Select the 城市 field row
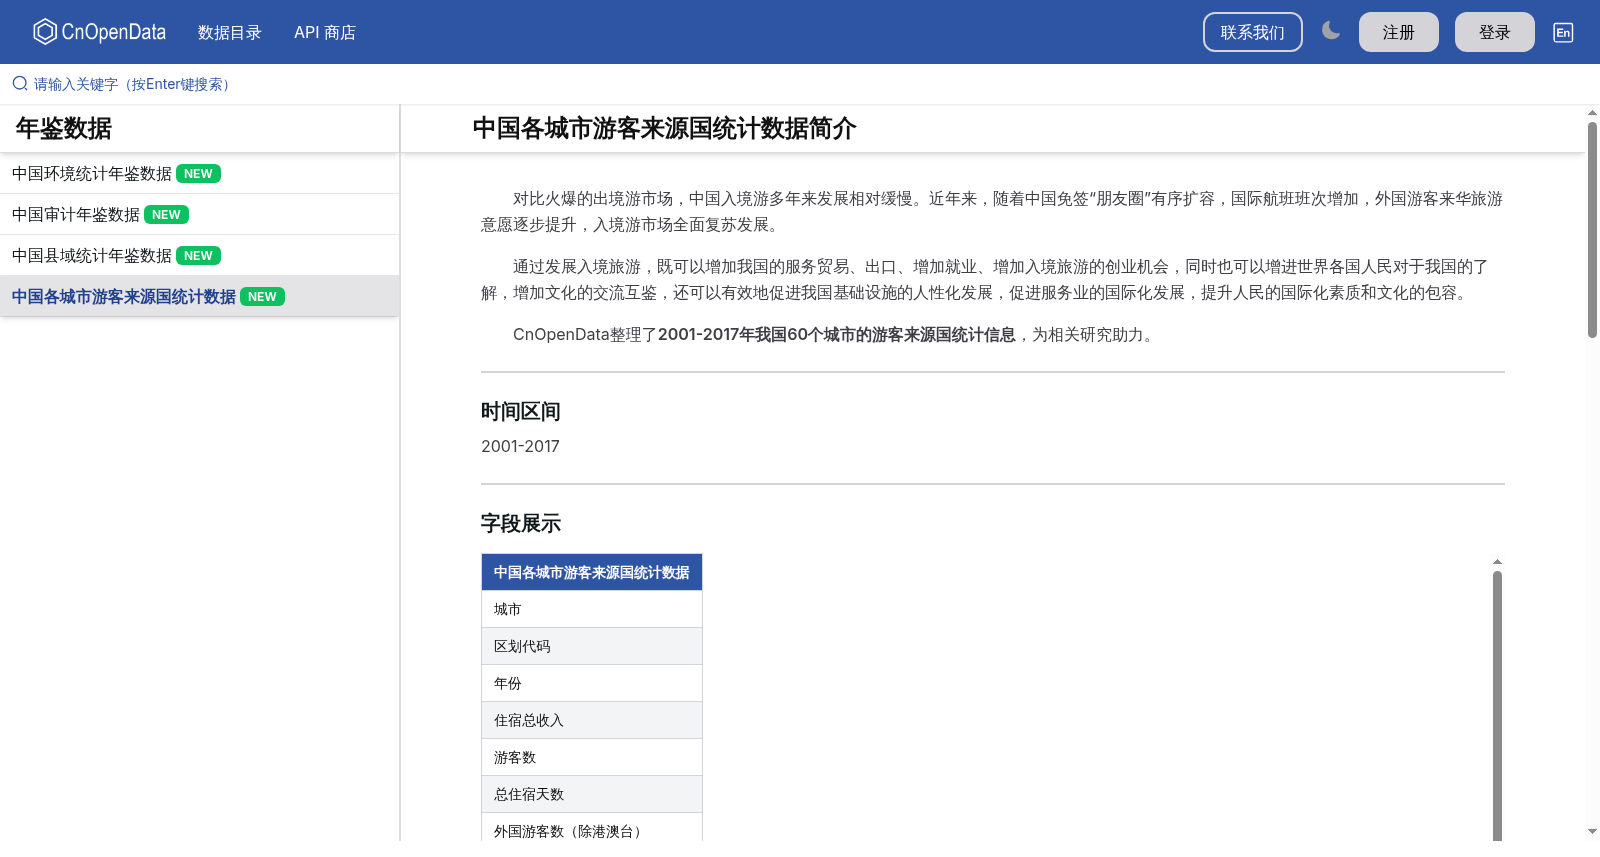1600x857 pixels. [592, 609]
